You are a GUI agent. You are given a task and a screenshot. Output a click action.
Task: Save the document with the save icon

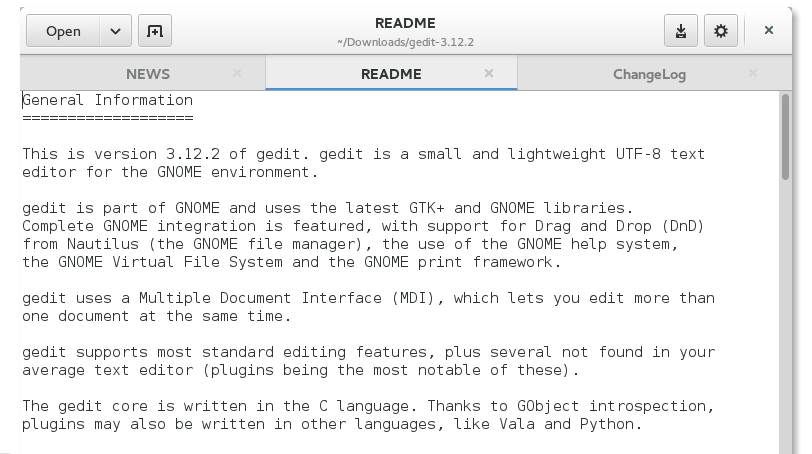point(680,31)
